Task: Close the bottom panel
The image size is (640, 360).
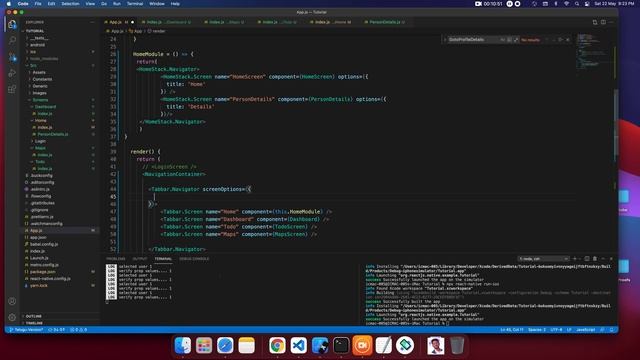Action: click(x=611, y=259)
